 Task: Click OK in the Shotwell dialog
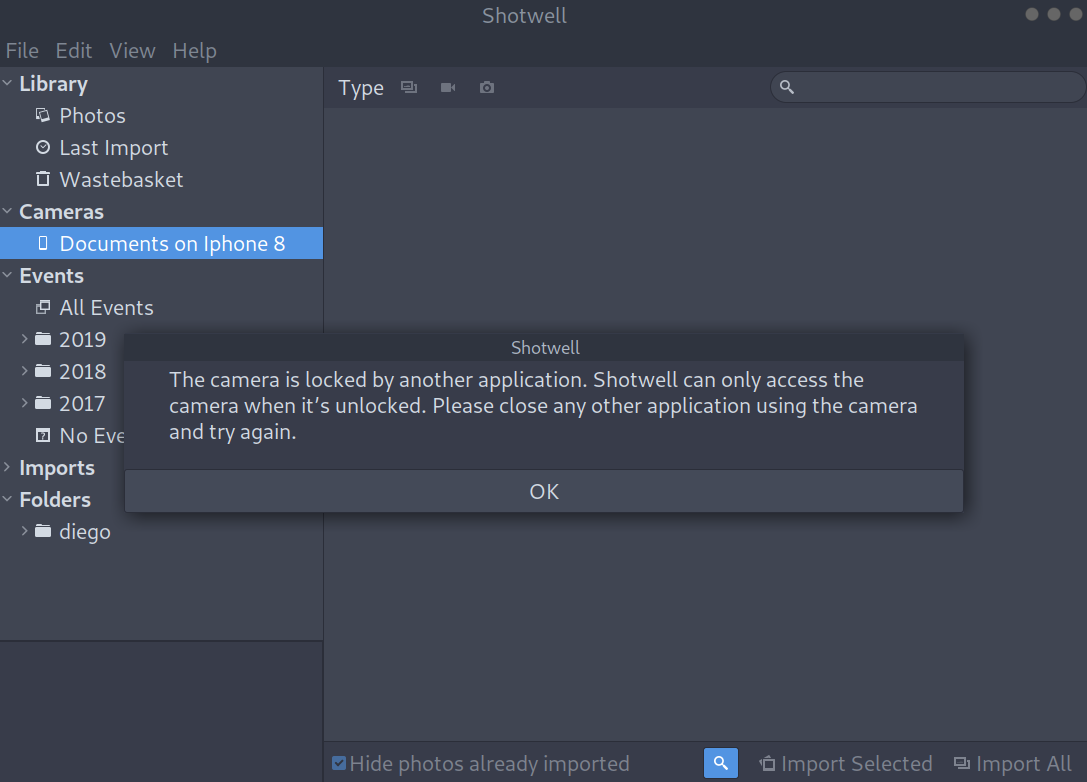544,491
